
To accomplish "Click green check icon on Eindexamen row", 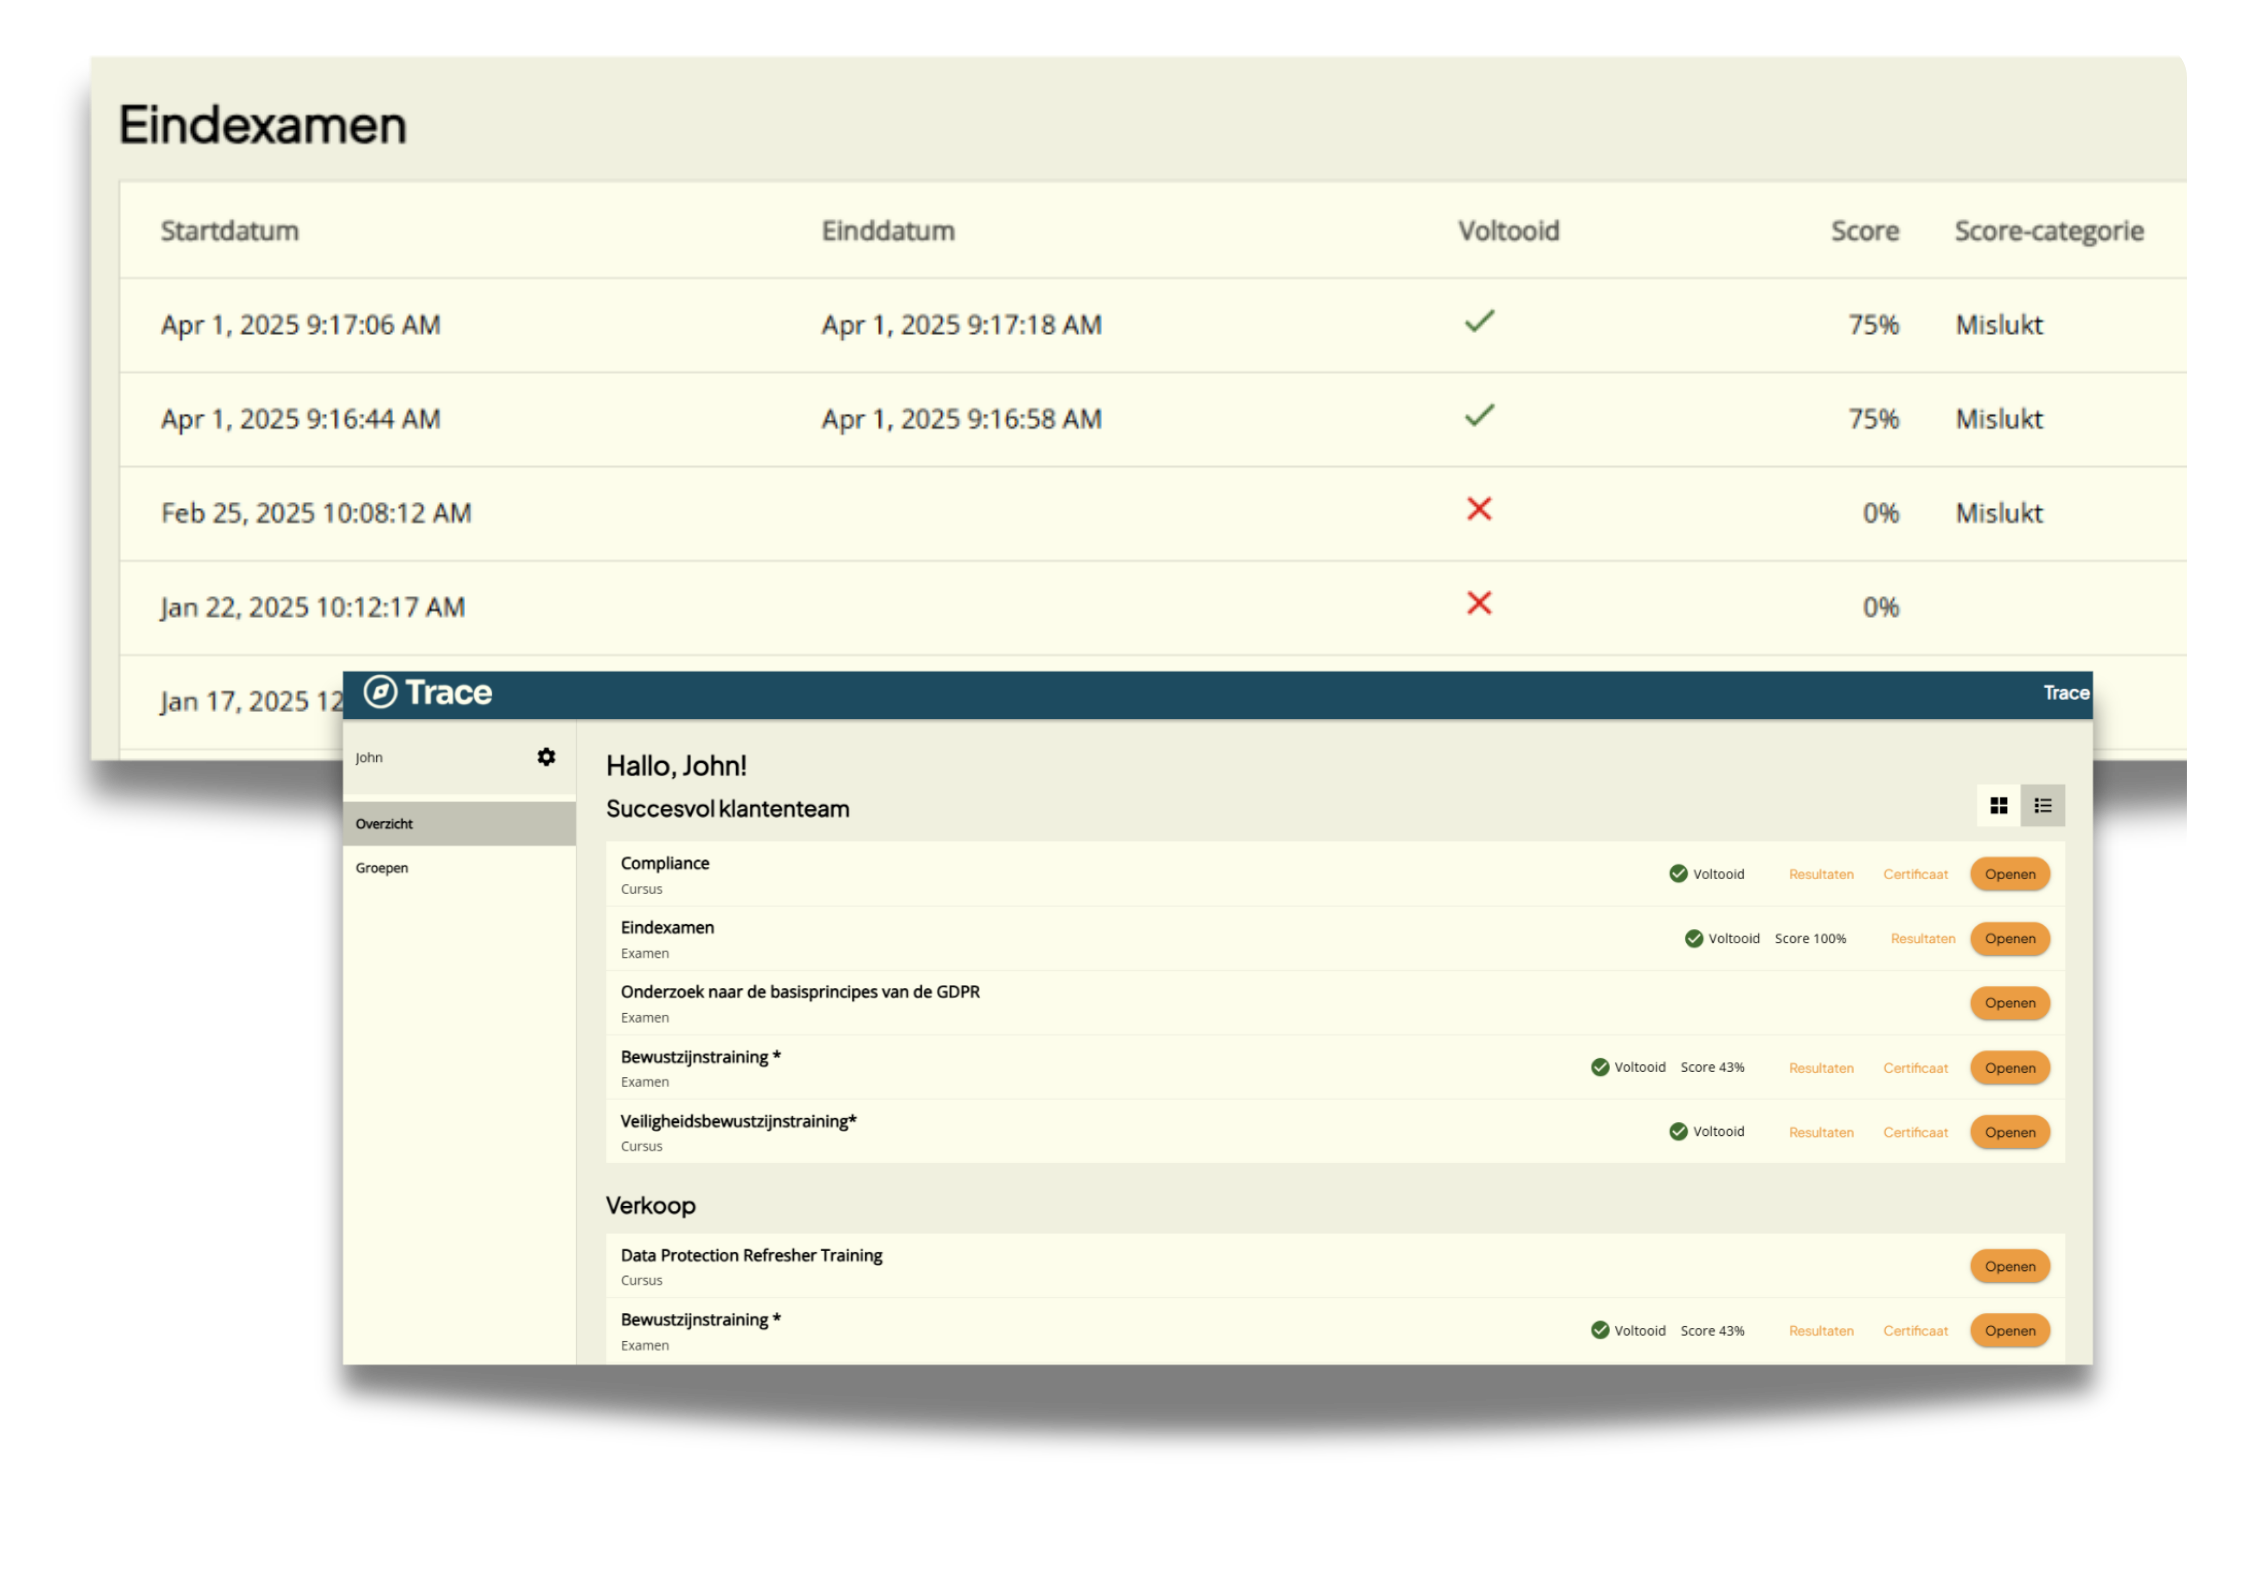I will (x=1693, y=938).
